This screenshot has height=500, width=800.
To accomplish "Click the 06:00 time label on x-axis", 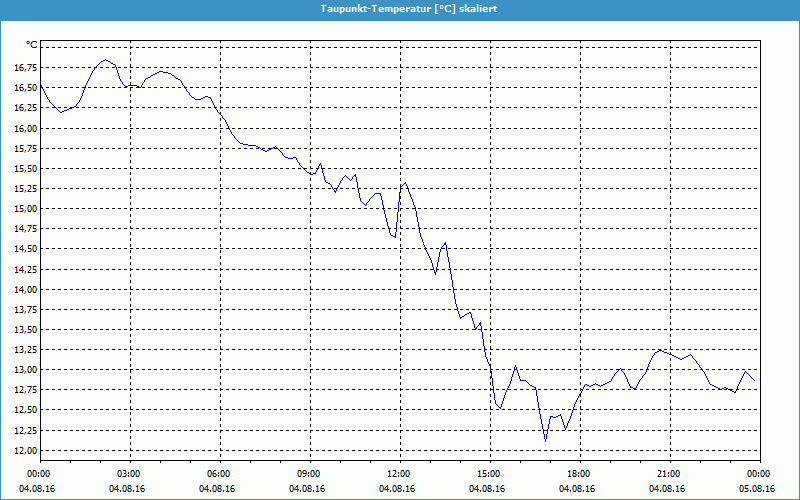I will pyautogui.click(x=219, y=474).
